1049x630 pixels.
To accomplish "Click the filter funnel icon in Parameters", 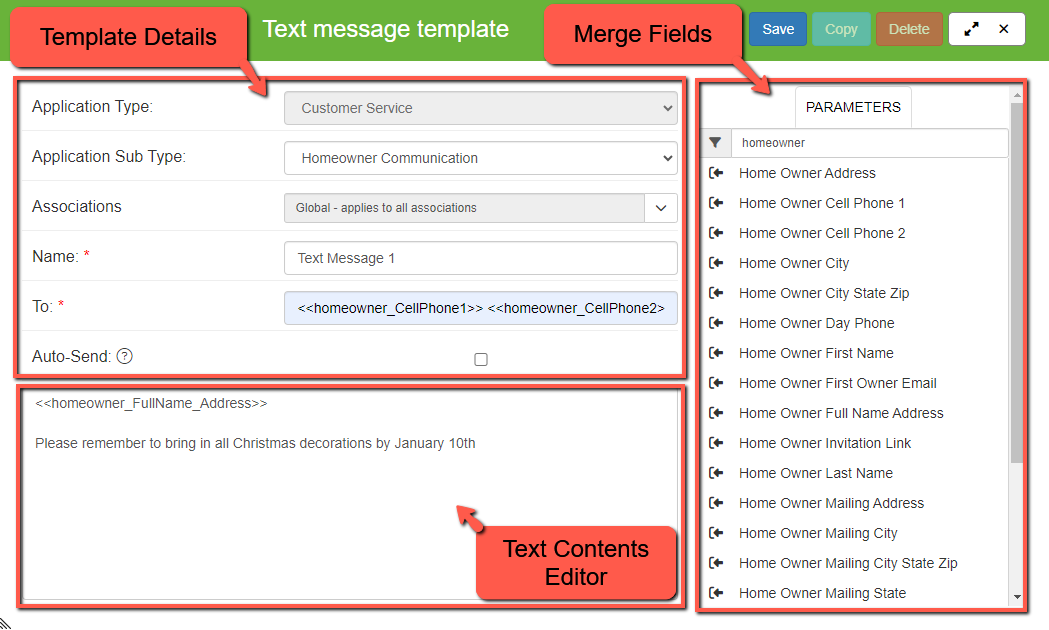I will click(715, 143).
